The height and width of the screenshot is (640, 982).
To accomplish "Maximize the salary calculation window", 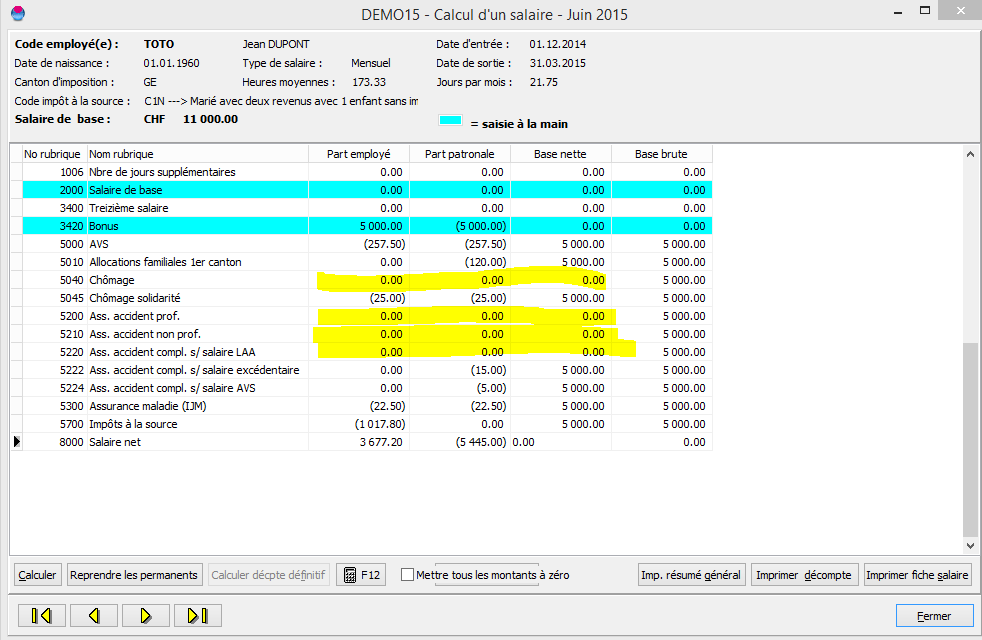I will tap(925, 11).
